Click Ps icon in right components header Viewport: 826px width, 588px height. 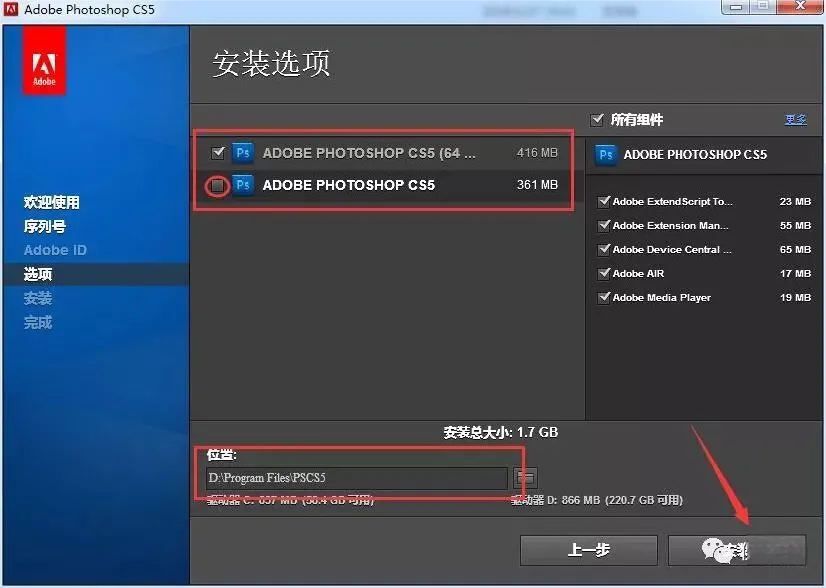point(605,155)
